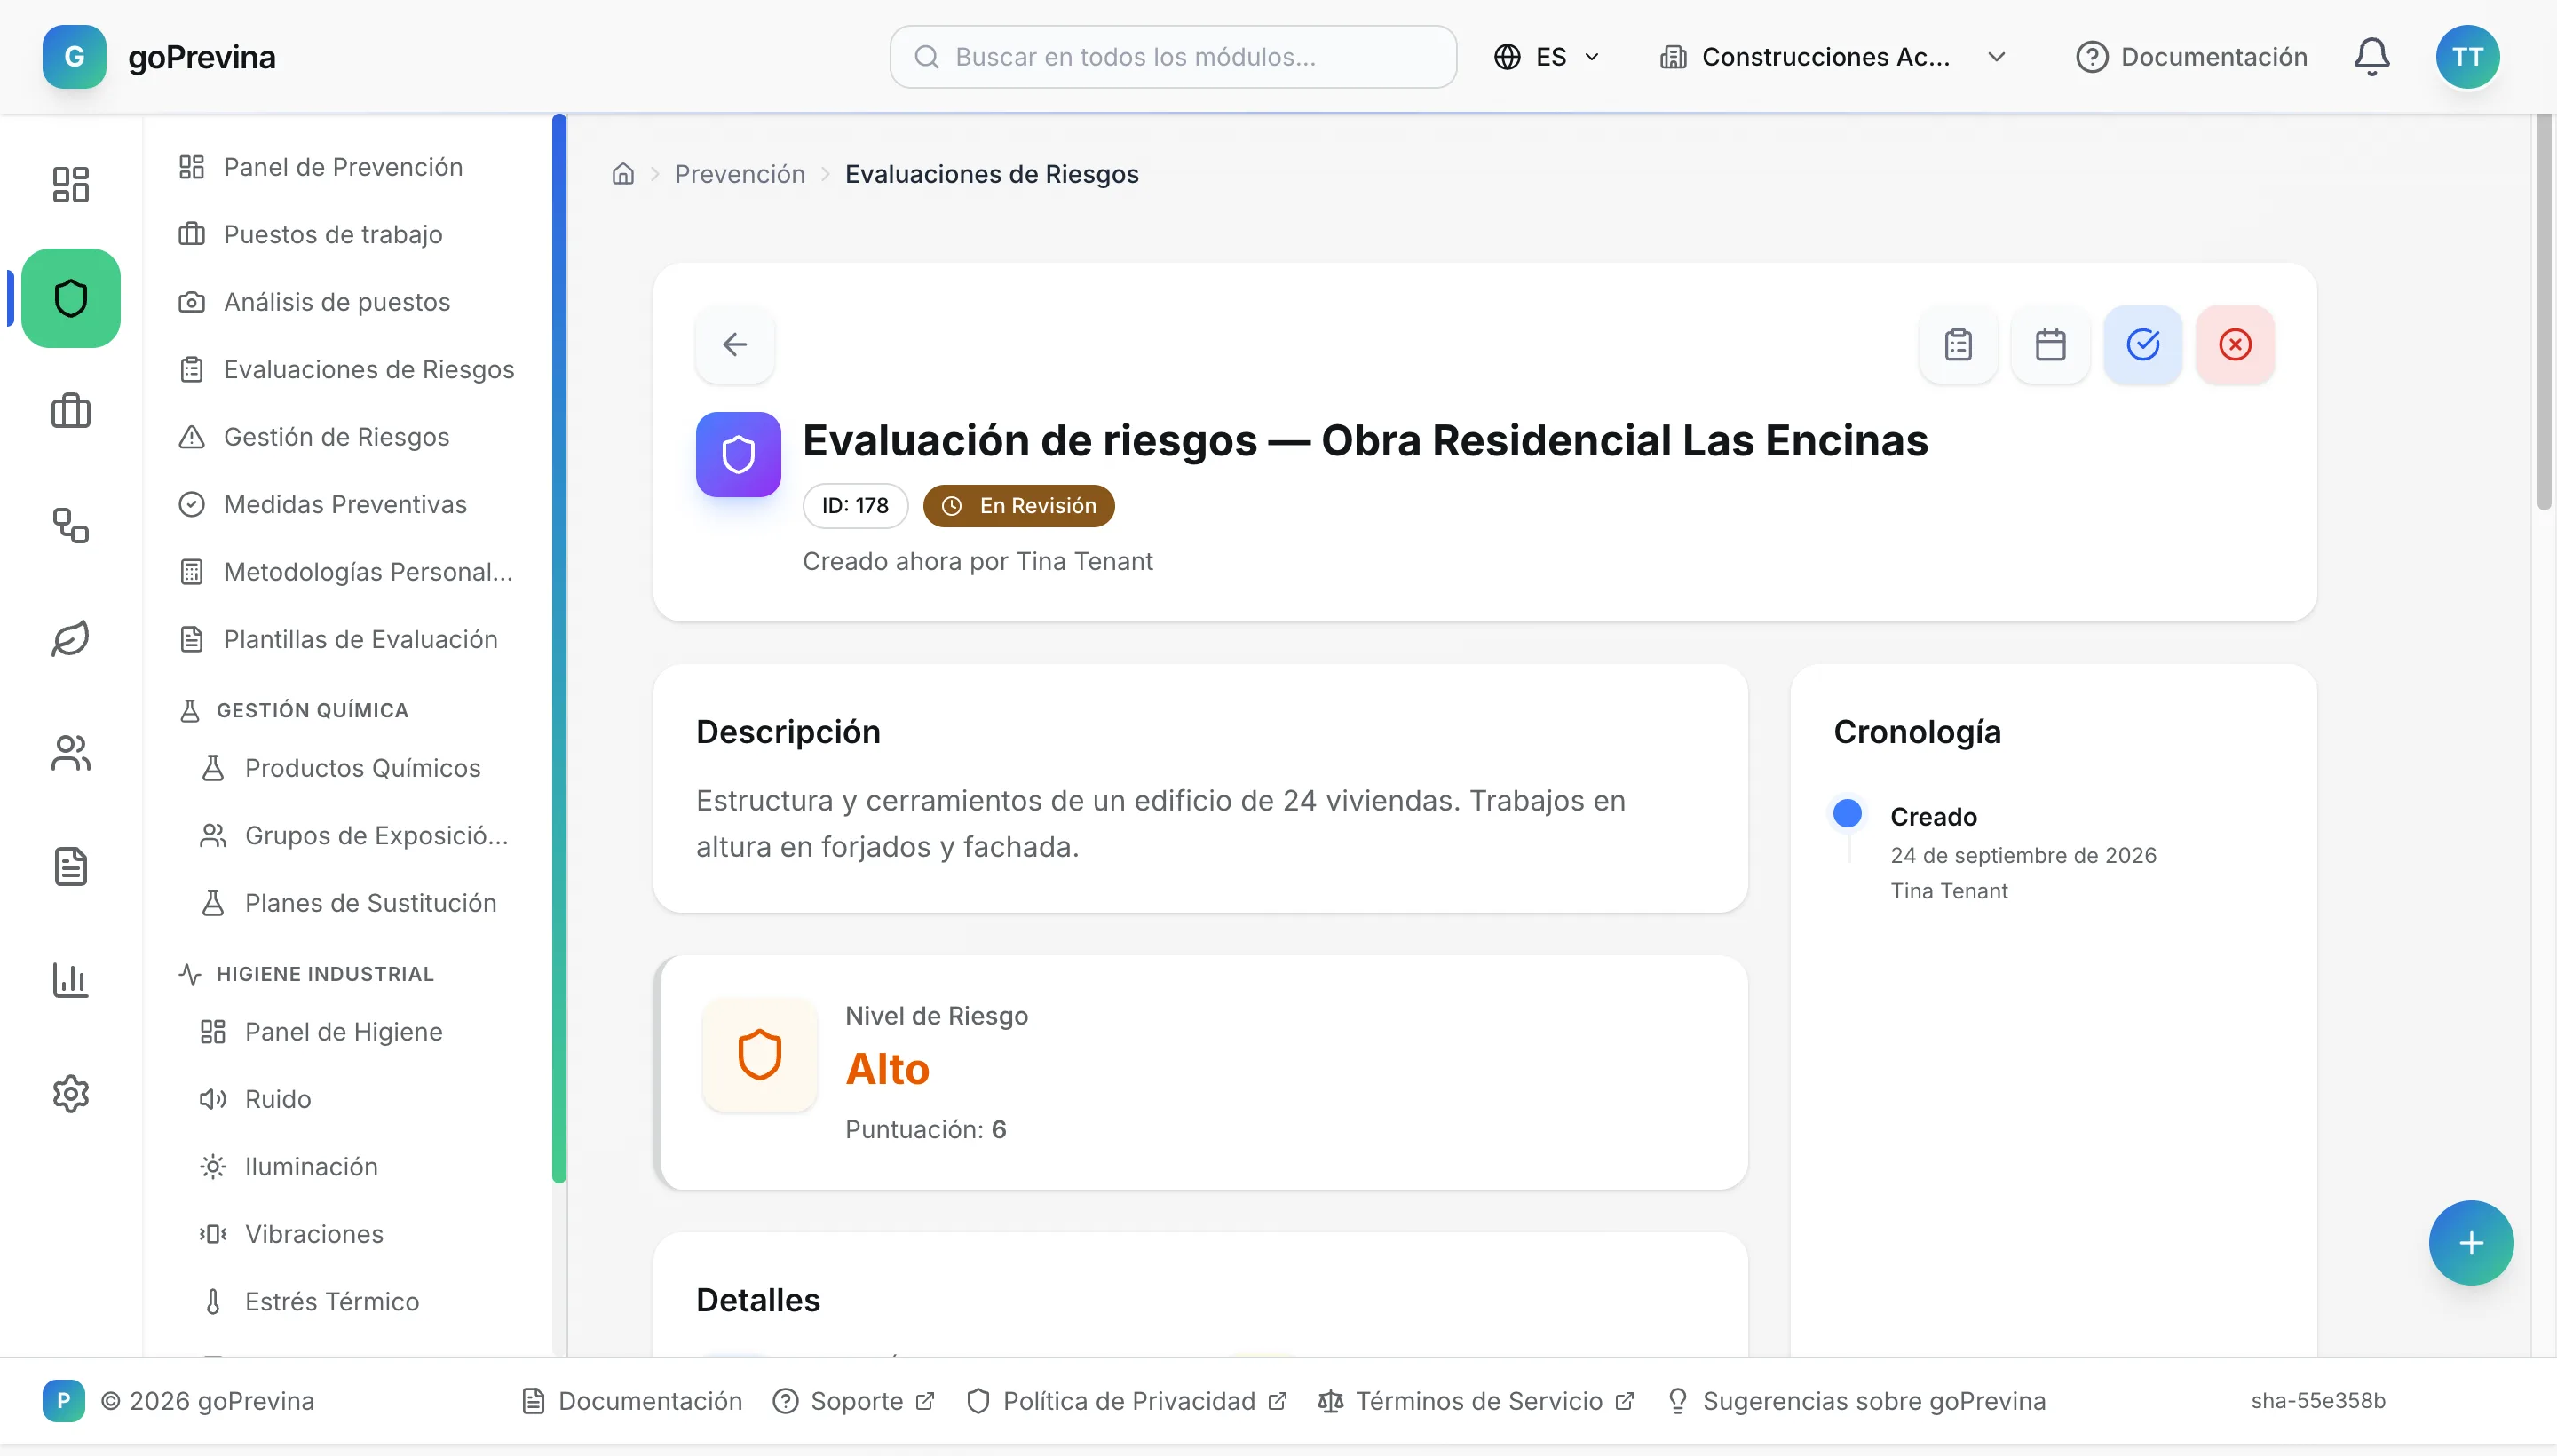Open the TT user avatar menu
Viewport: 2557px width, 1456px height.
[2467, 57]
